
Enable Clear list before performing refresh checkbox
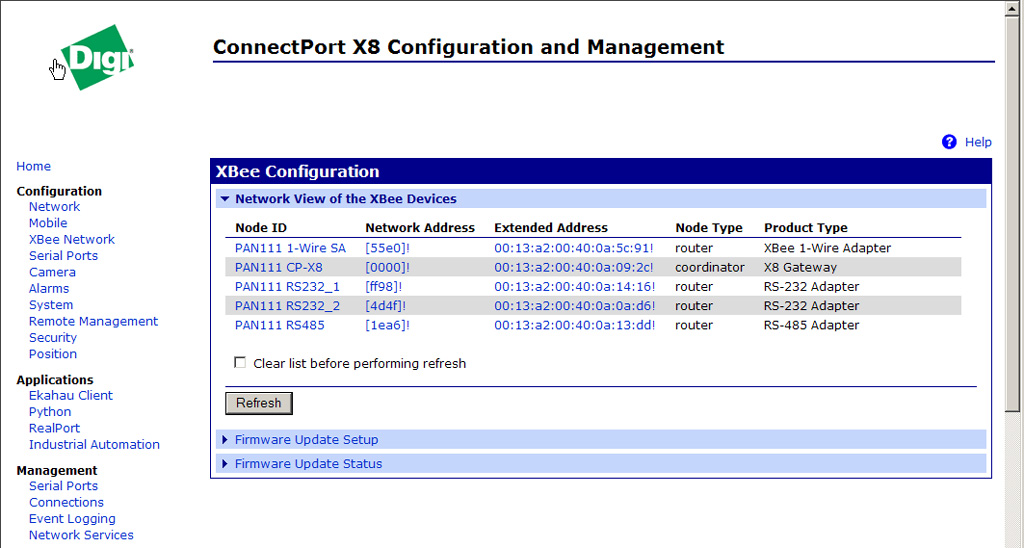[240, 363]
